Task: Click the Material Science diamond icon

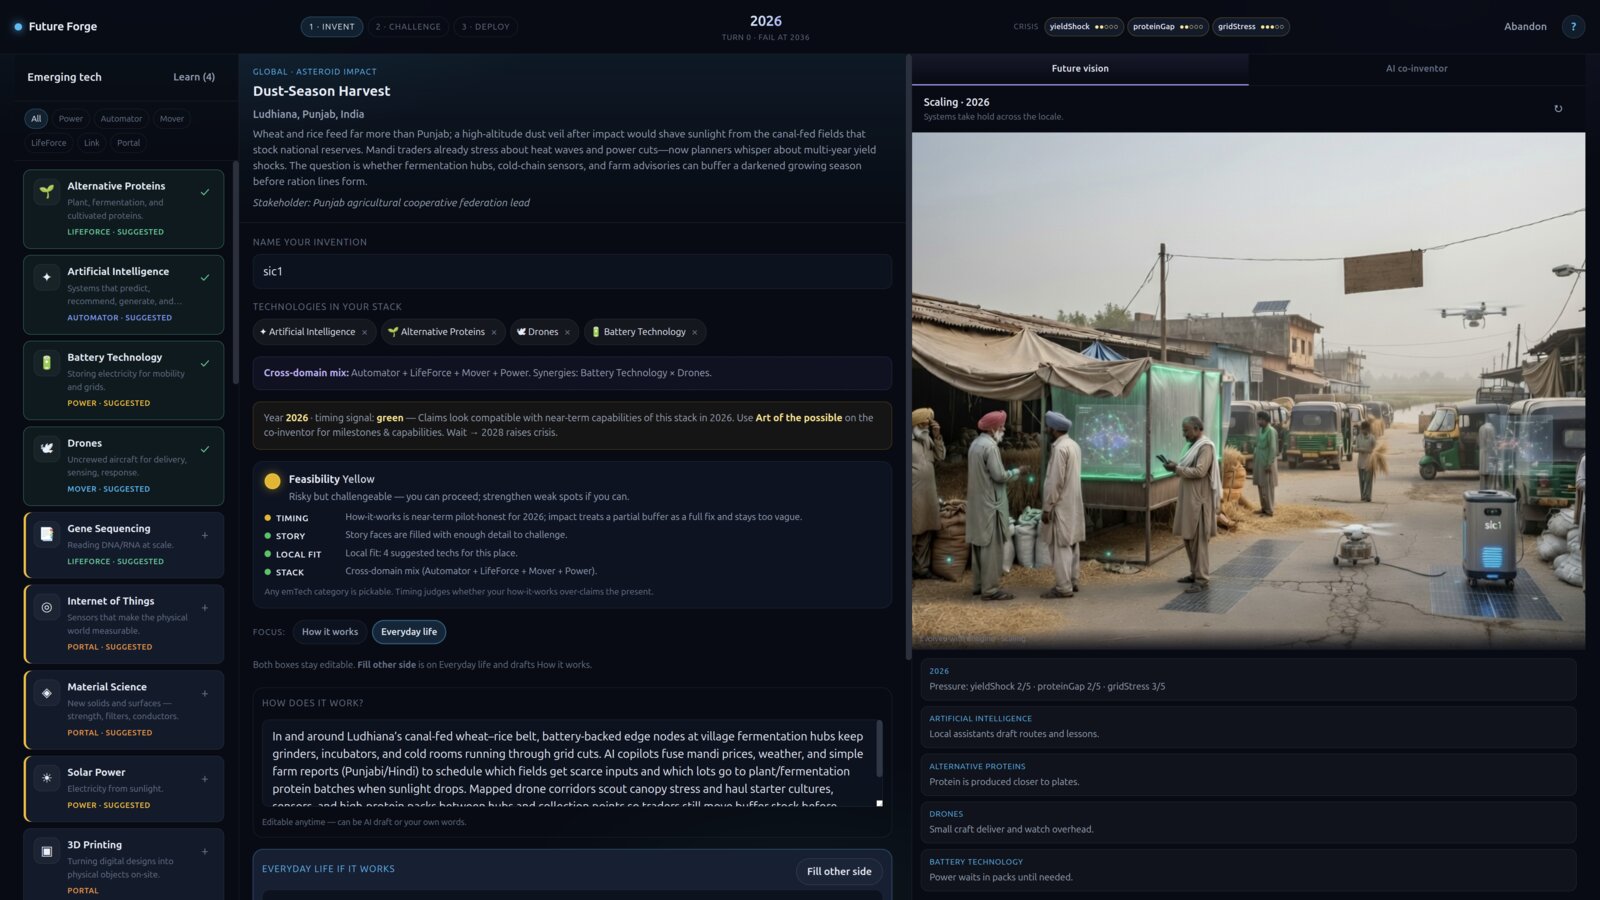Action: point(46,693)
